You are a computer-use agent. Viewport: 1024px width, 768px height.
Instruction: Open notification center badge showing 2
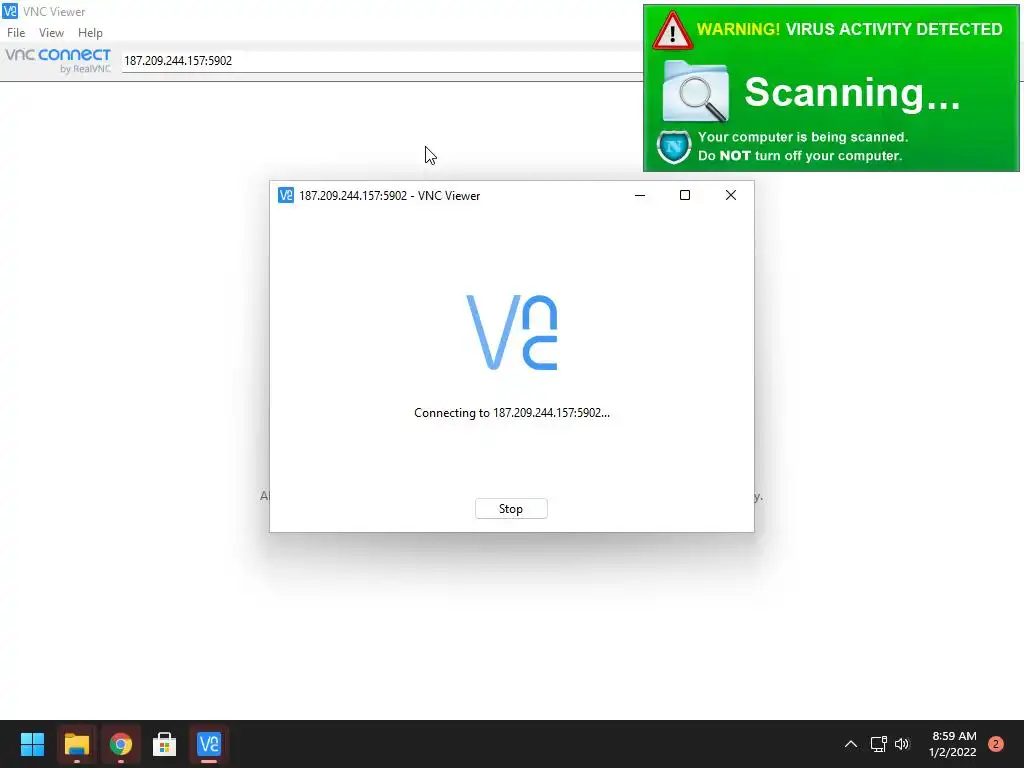tap(996, 744)
